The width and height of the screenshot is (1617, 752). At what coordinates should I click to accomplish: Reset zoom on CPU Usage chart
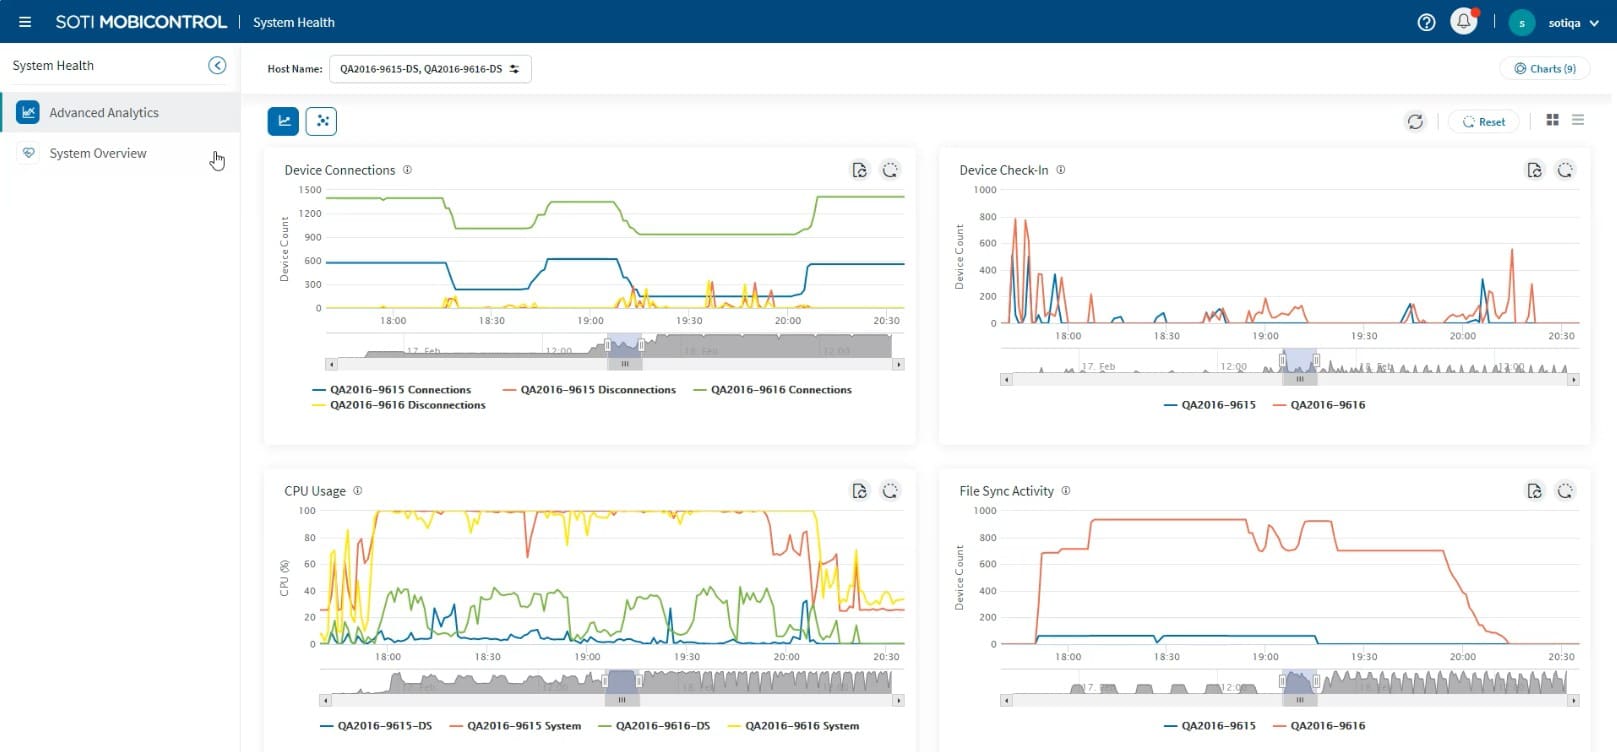pos(890,491)
